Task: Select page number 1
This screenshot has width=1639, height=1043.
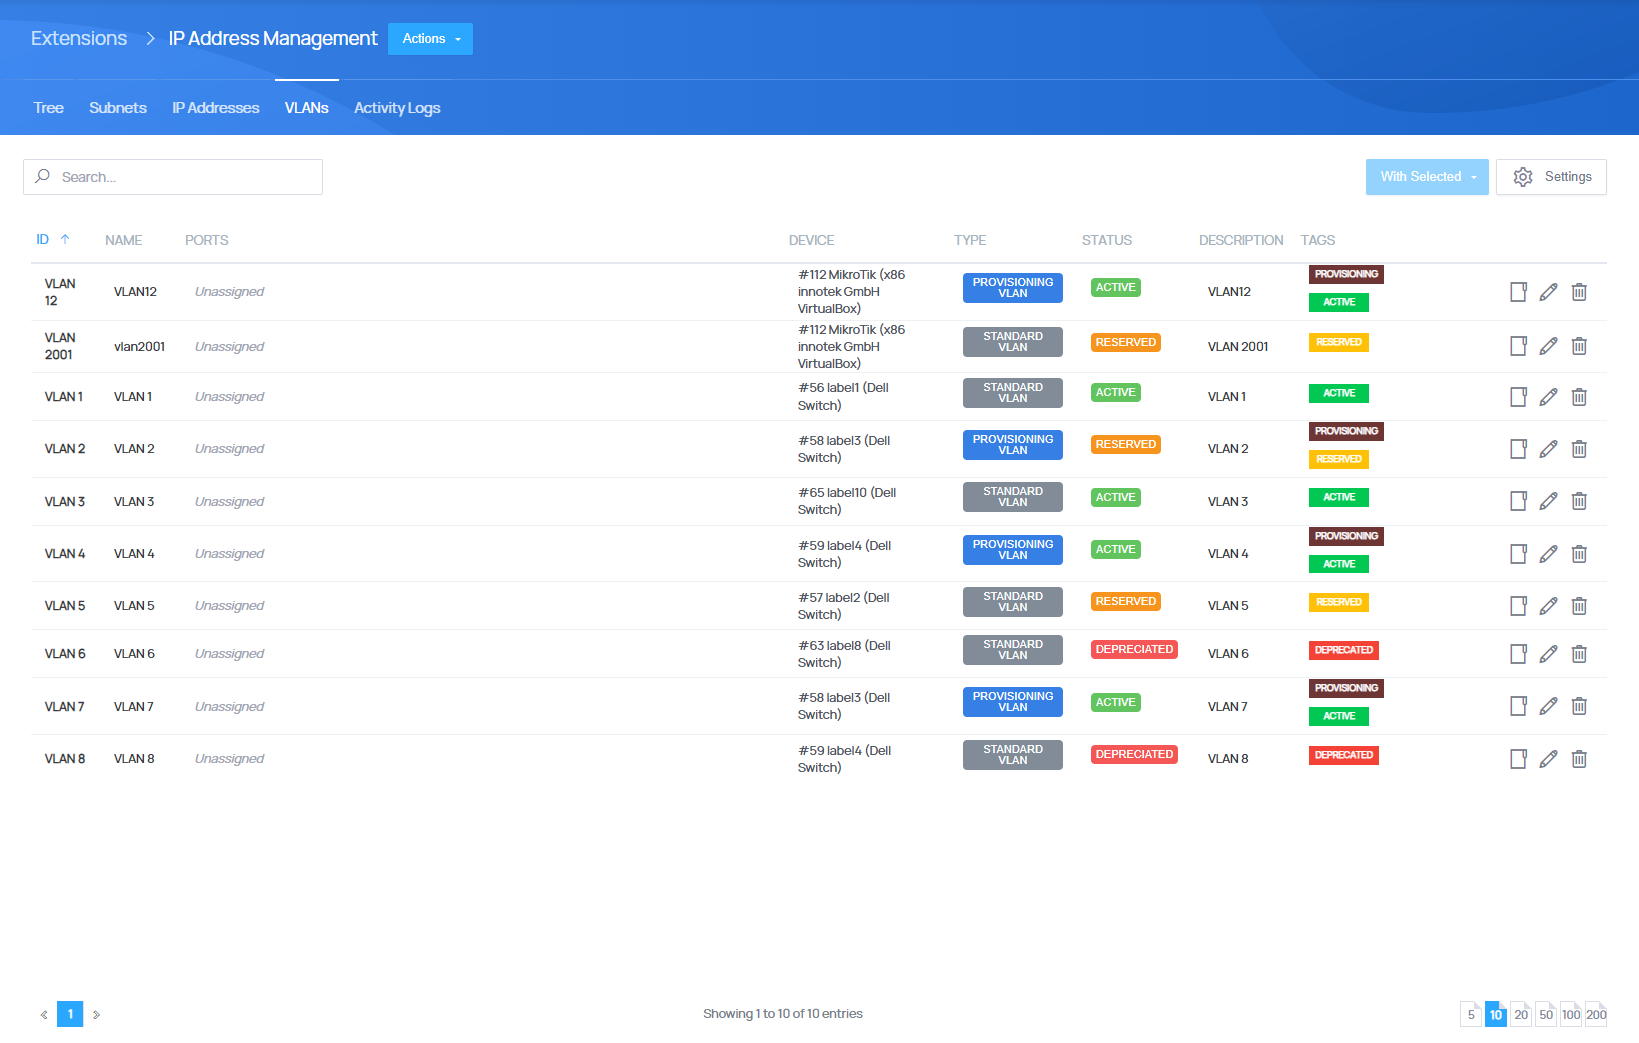Action: 70,1014
